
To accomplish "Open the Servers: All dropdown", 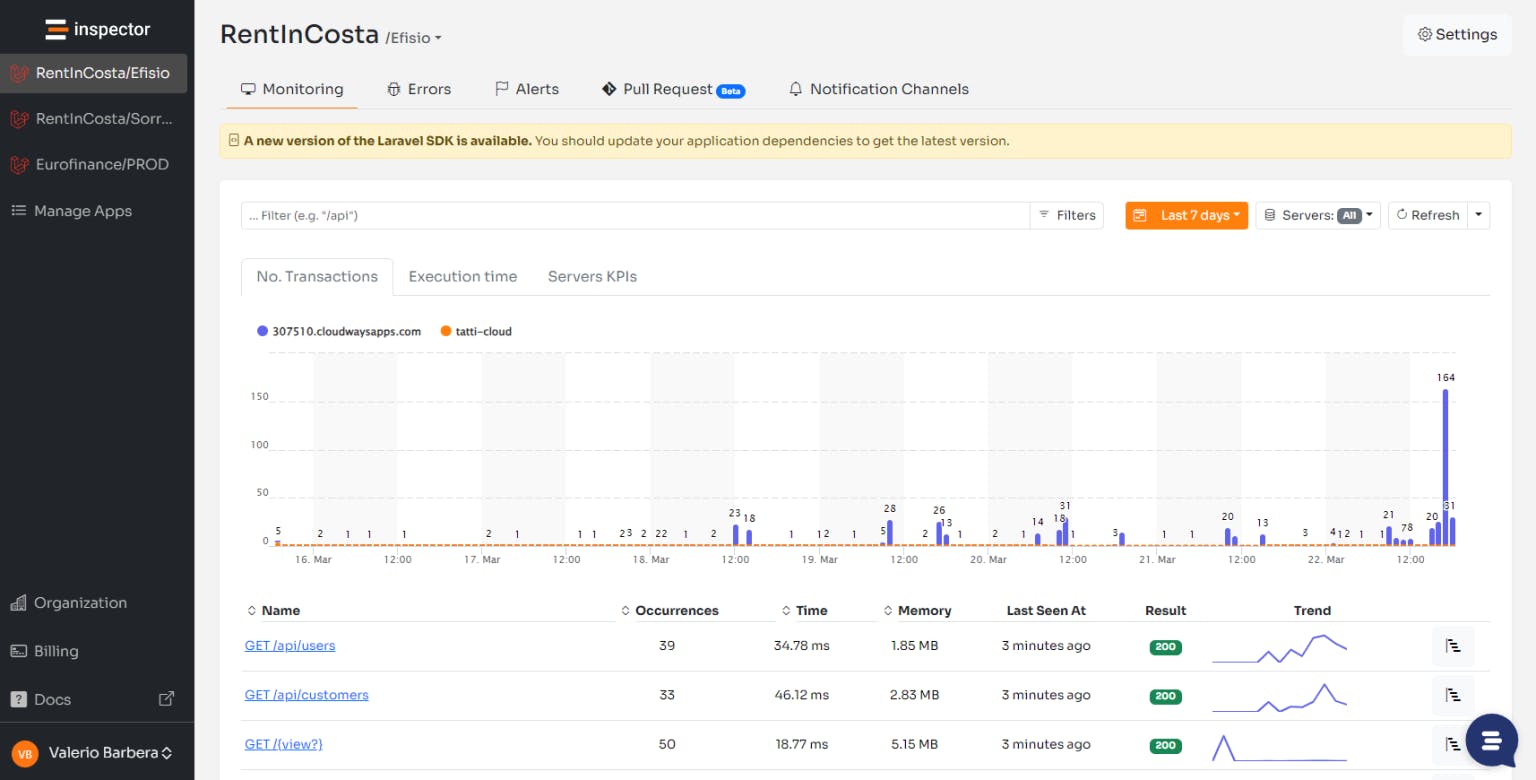I will click(x=1318, y=215).
